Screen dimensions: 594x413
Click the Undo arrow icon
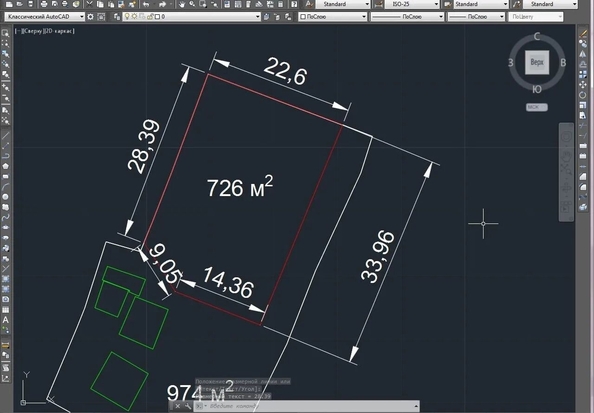[145, 4]
